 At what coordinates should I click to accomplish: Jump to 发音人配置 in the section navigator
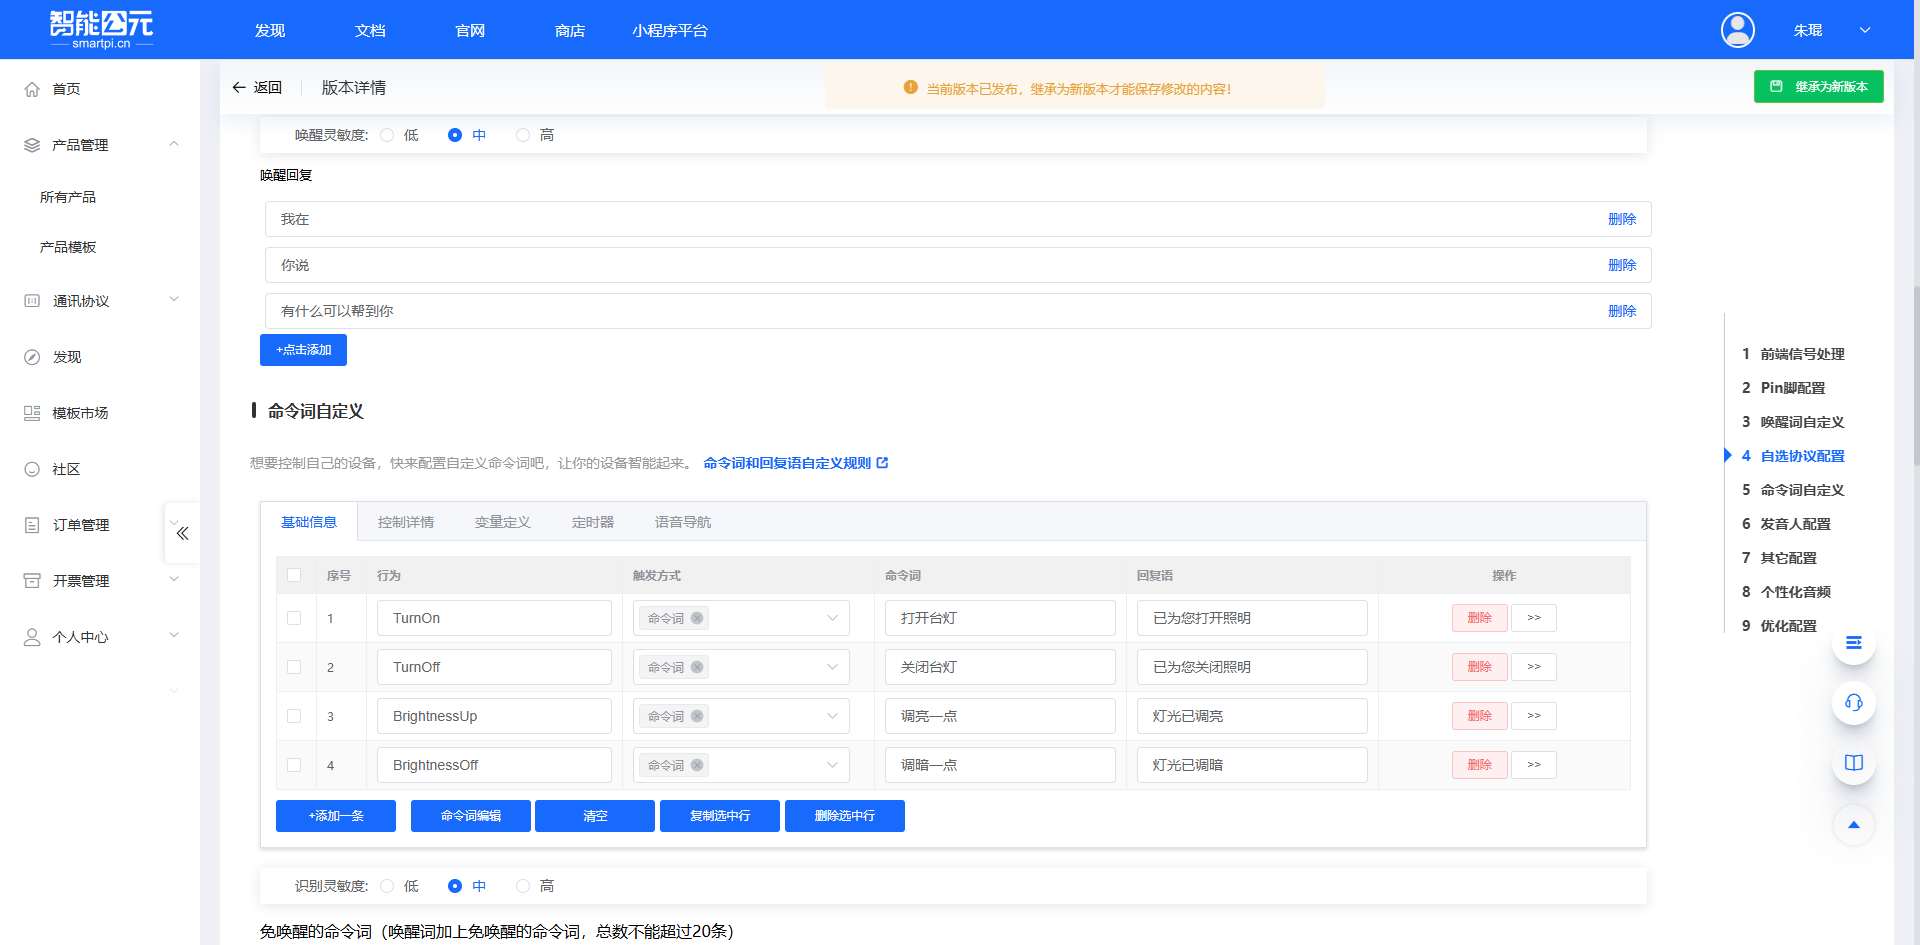point(1795,524)
